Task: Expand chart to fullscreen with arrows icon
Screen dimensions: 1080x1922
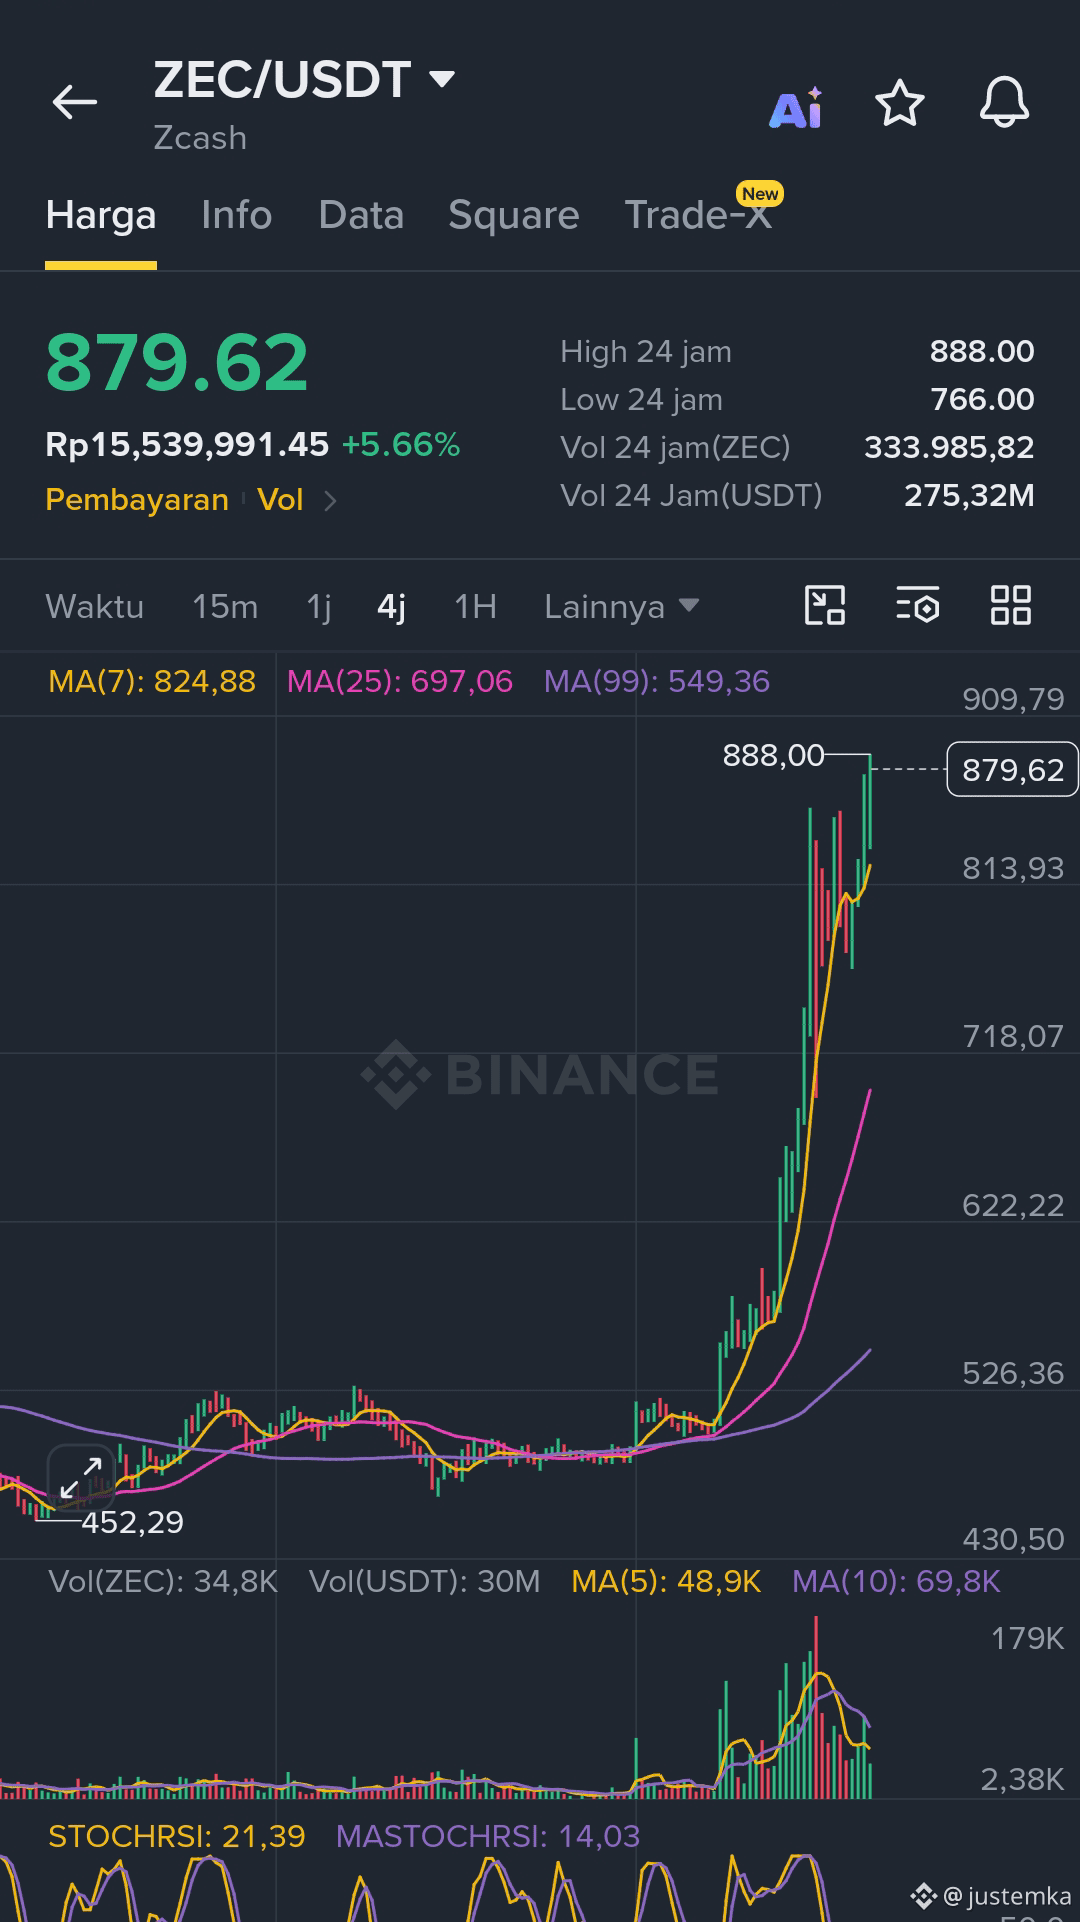Action: pyautogui.click(x=81, y=1477)
